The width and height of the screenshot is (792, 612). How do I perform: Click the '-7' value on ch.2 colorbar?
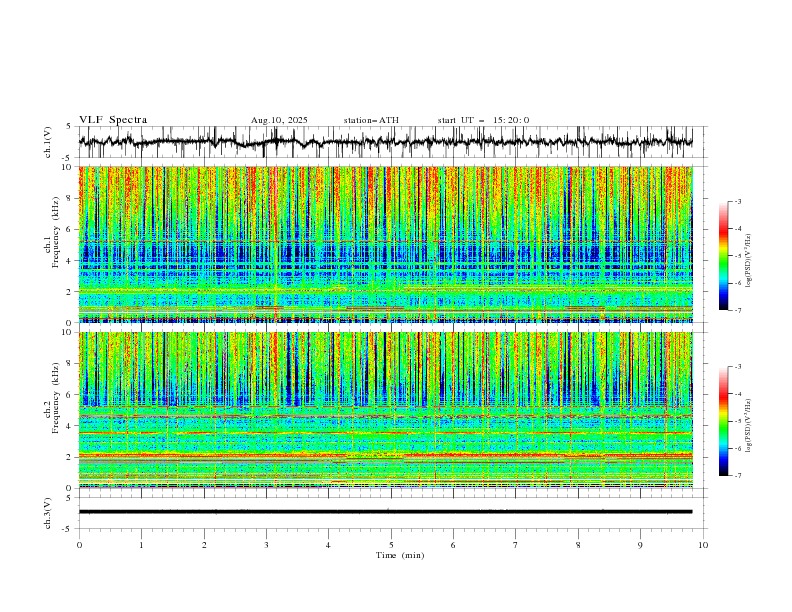[737, 476]
